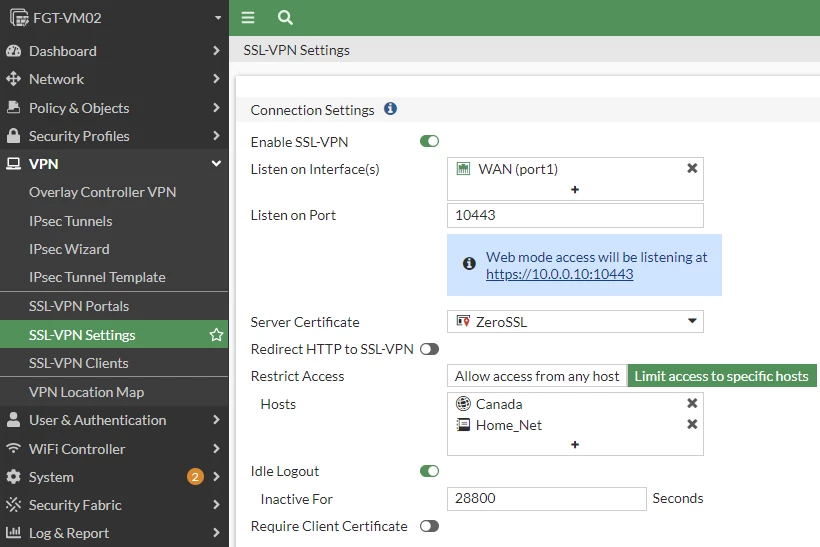The image size is (820, 547).
Task: Toggle the Idle Logout switch
Action: point(429,471)
